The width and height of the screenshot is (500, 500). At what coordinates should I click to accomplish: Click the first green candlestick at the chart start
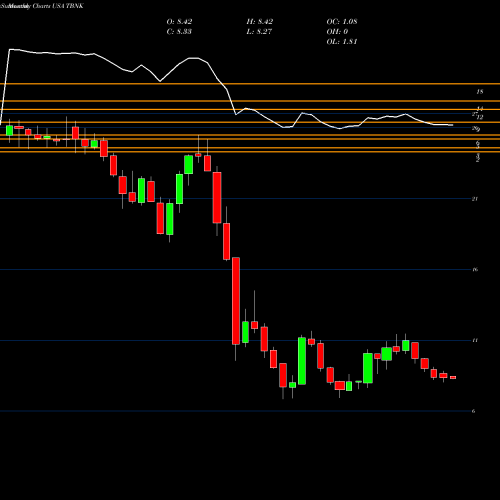pyautogui.click(x=9, y=131)
